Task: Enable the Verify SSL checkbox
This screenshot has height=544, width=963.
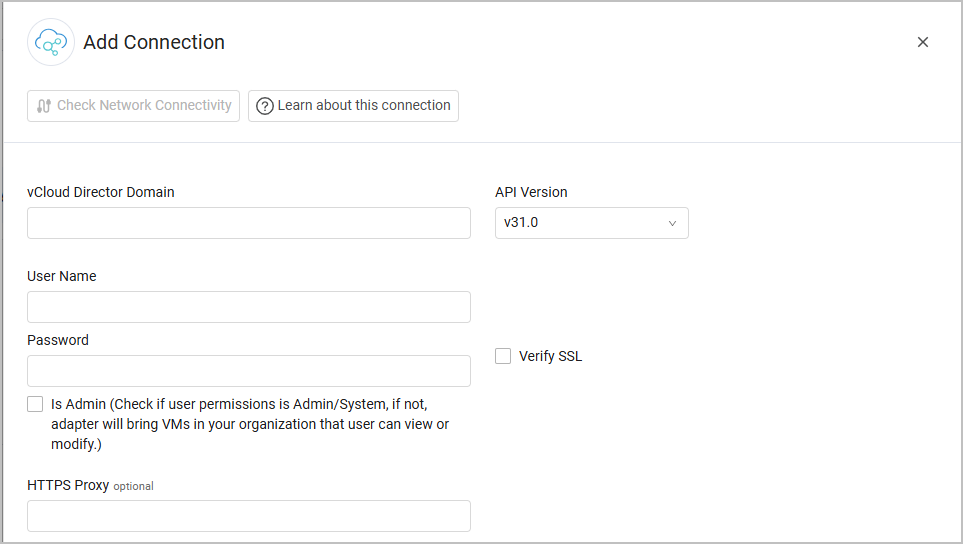Action: [x=503, y=356]
